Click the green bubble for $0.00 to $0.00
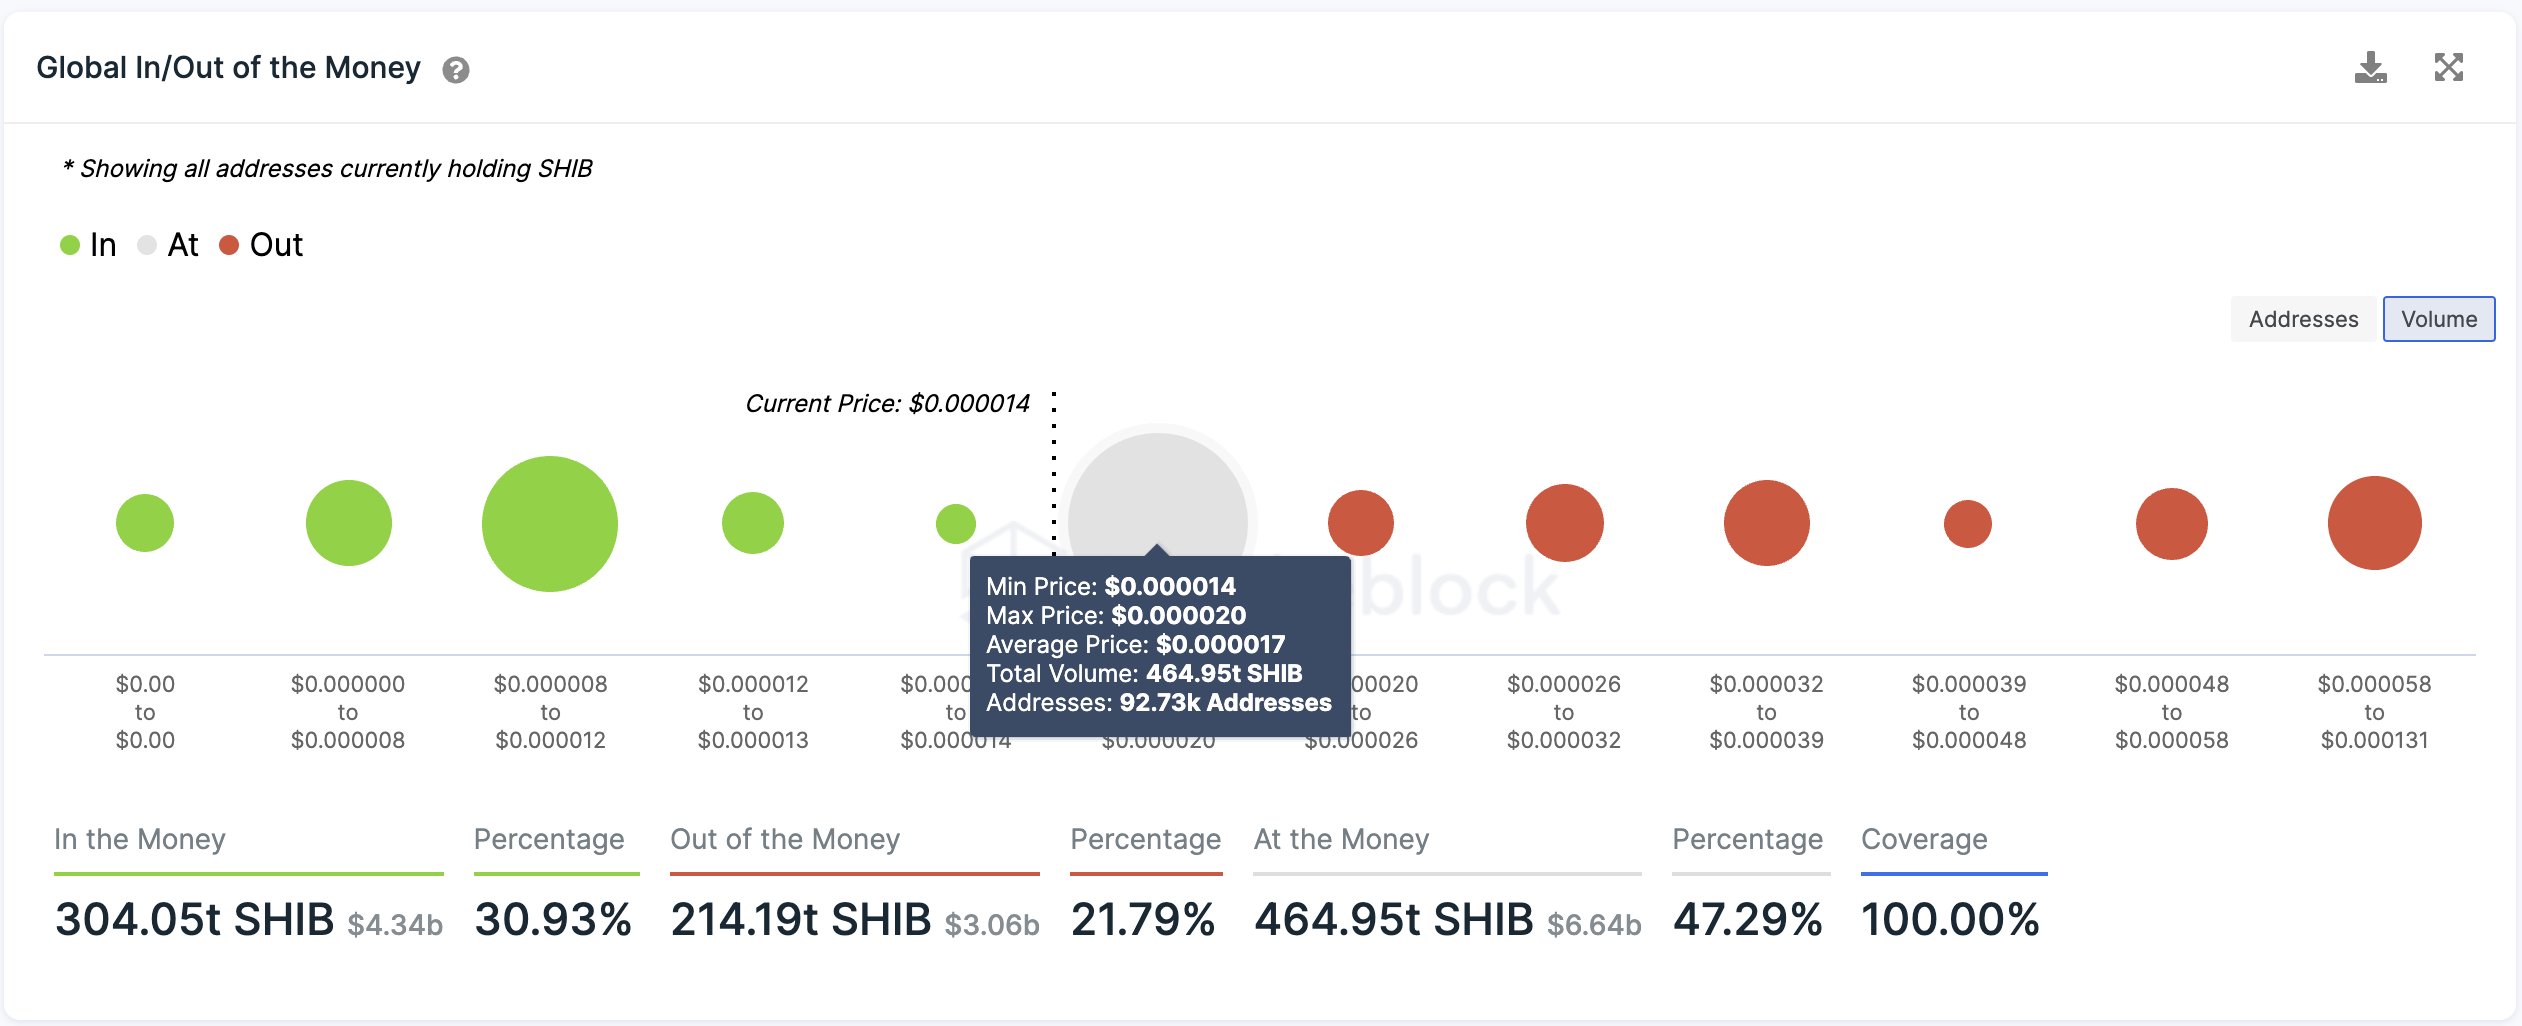This screenshot has width=2522, height=1026. [x=145, y=523]
